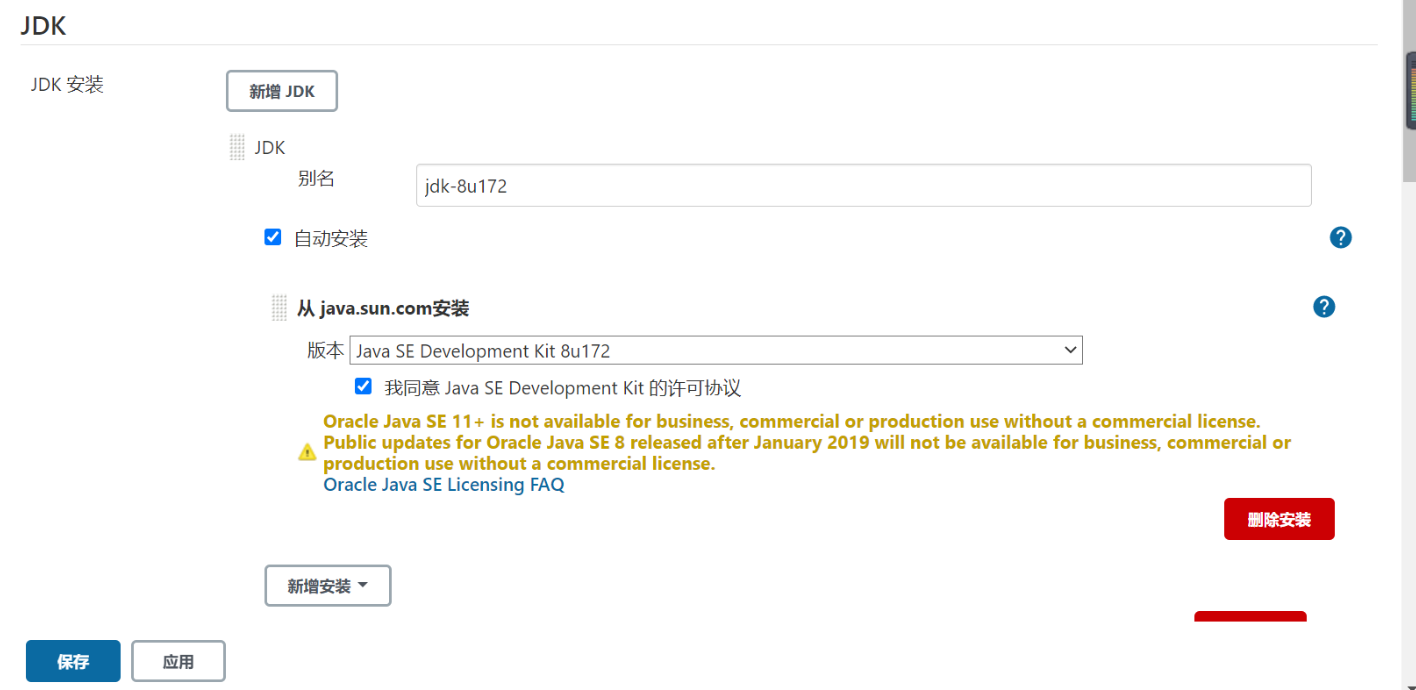
Task: Open help for the 自动安装 option
Action: click(x=1341, y=237)
